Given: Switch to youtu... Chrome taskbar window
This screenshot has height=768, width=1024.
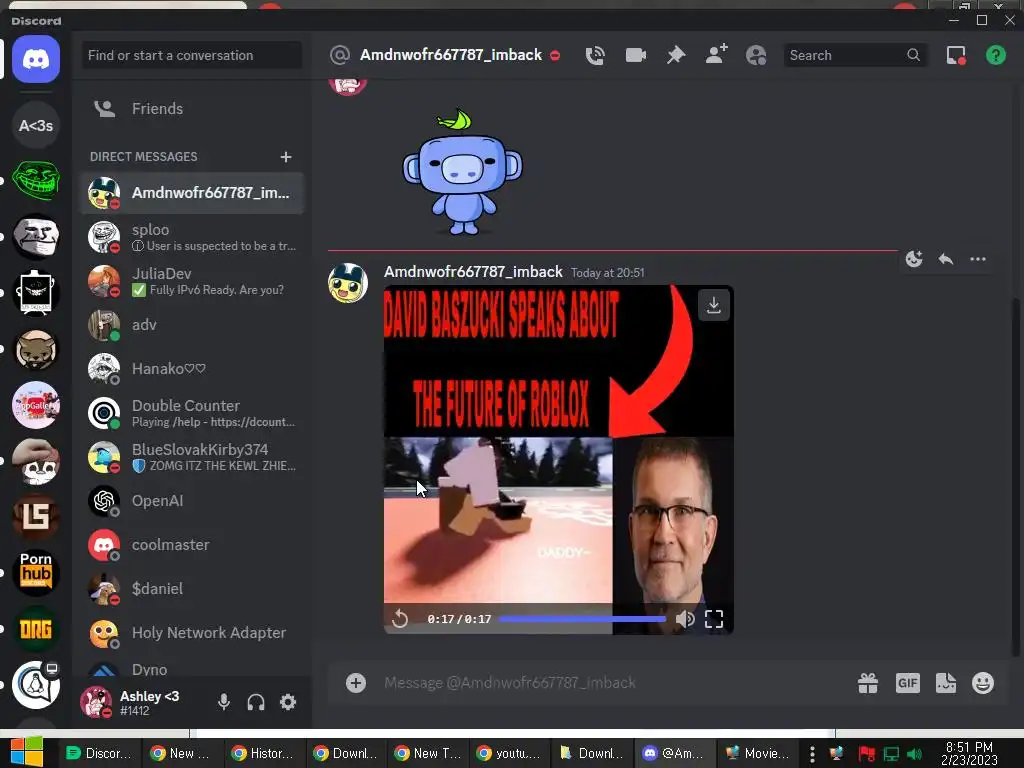Looking at the screenshot, I should click(509, 753).
